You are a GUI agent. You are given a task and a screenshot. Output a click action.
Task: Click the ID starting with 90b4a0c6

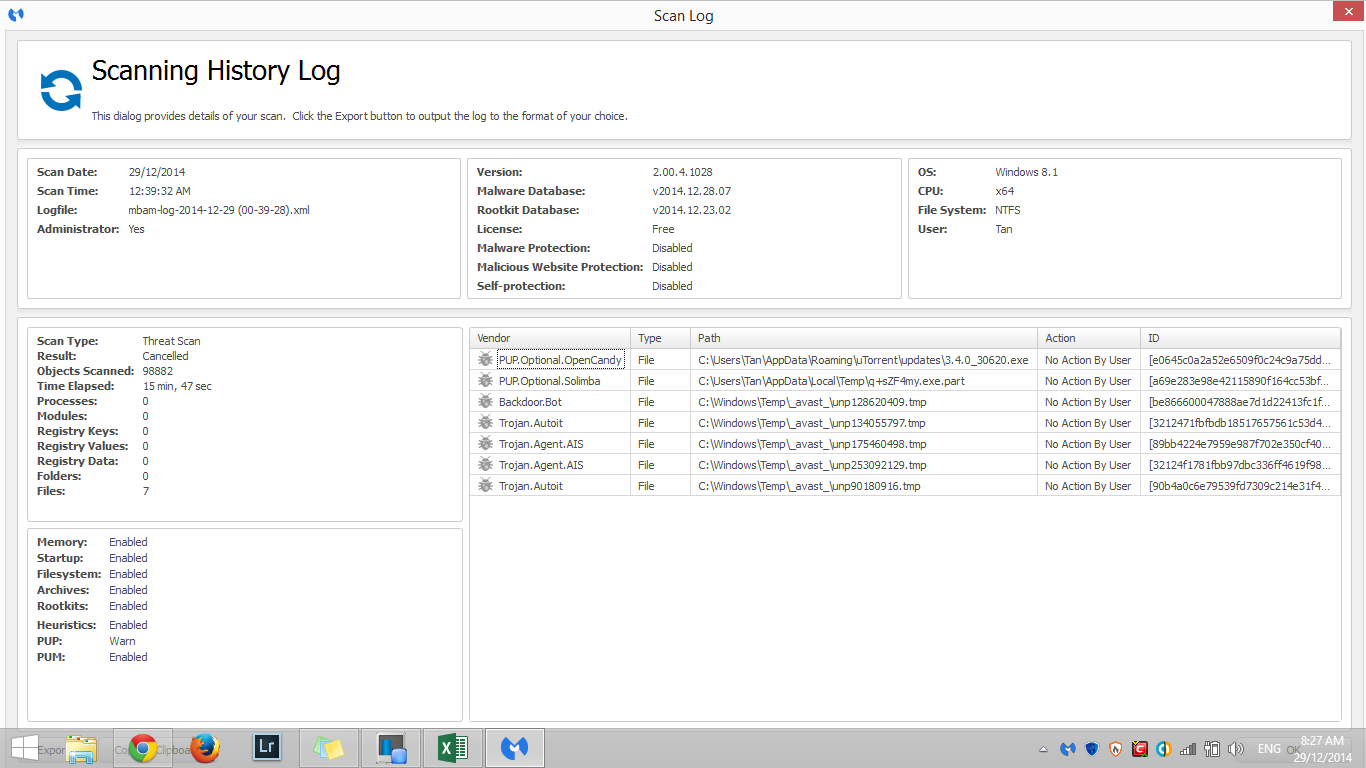pos(1240,486)
